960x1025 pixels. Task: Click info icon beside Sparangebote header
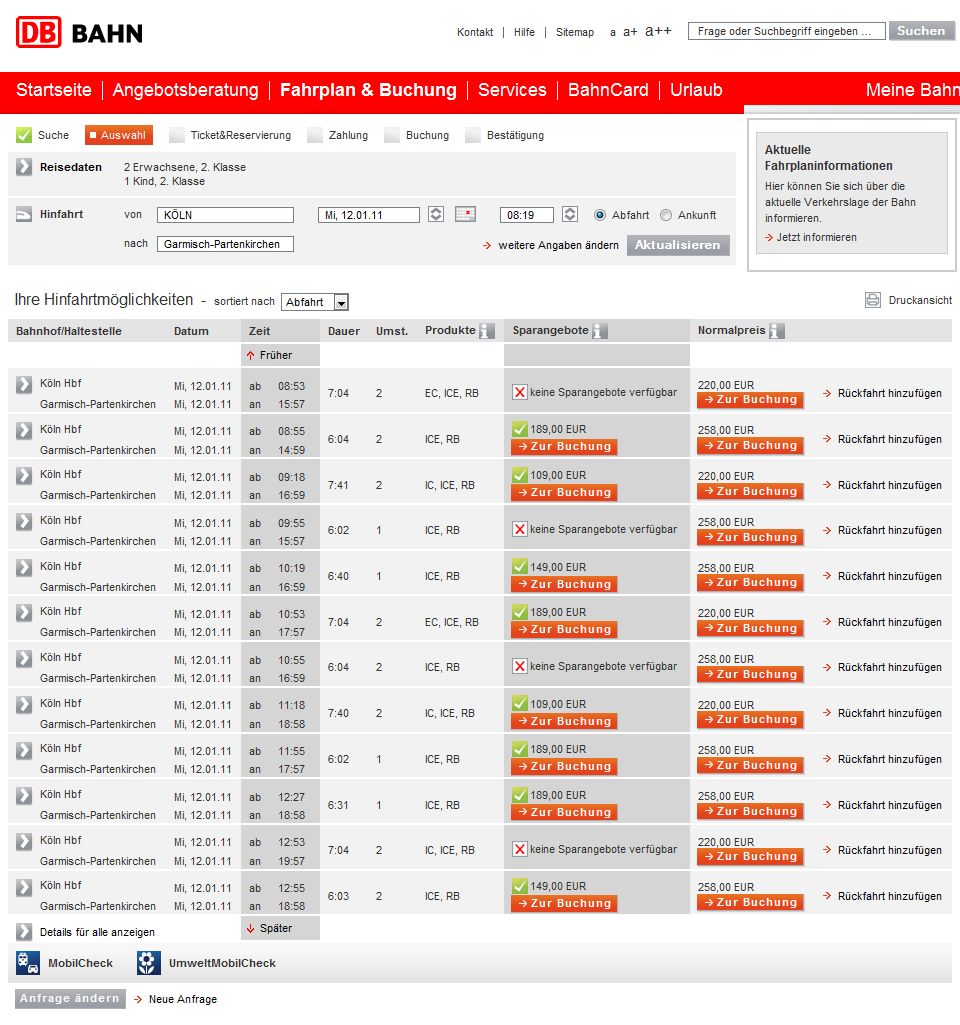pos(600,331)
